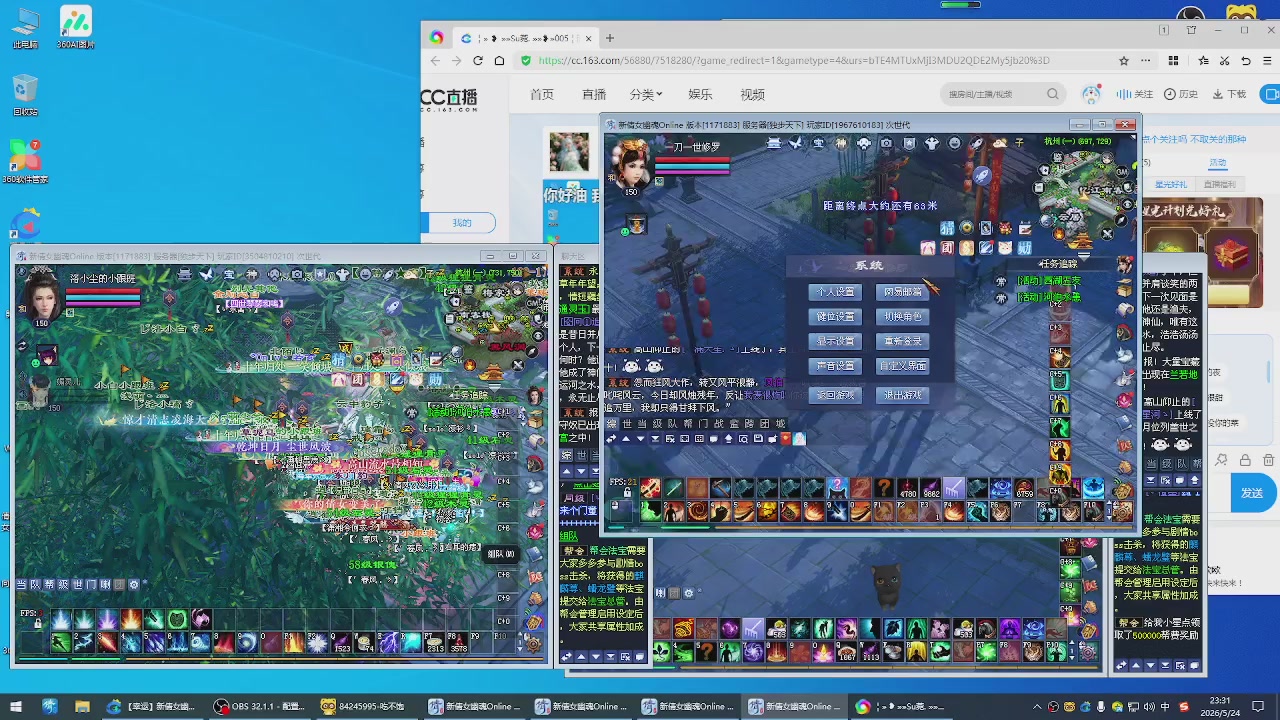
Task: Click 退出游戏 to exit the game
Action: point(903,396)
